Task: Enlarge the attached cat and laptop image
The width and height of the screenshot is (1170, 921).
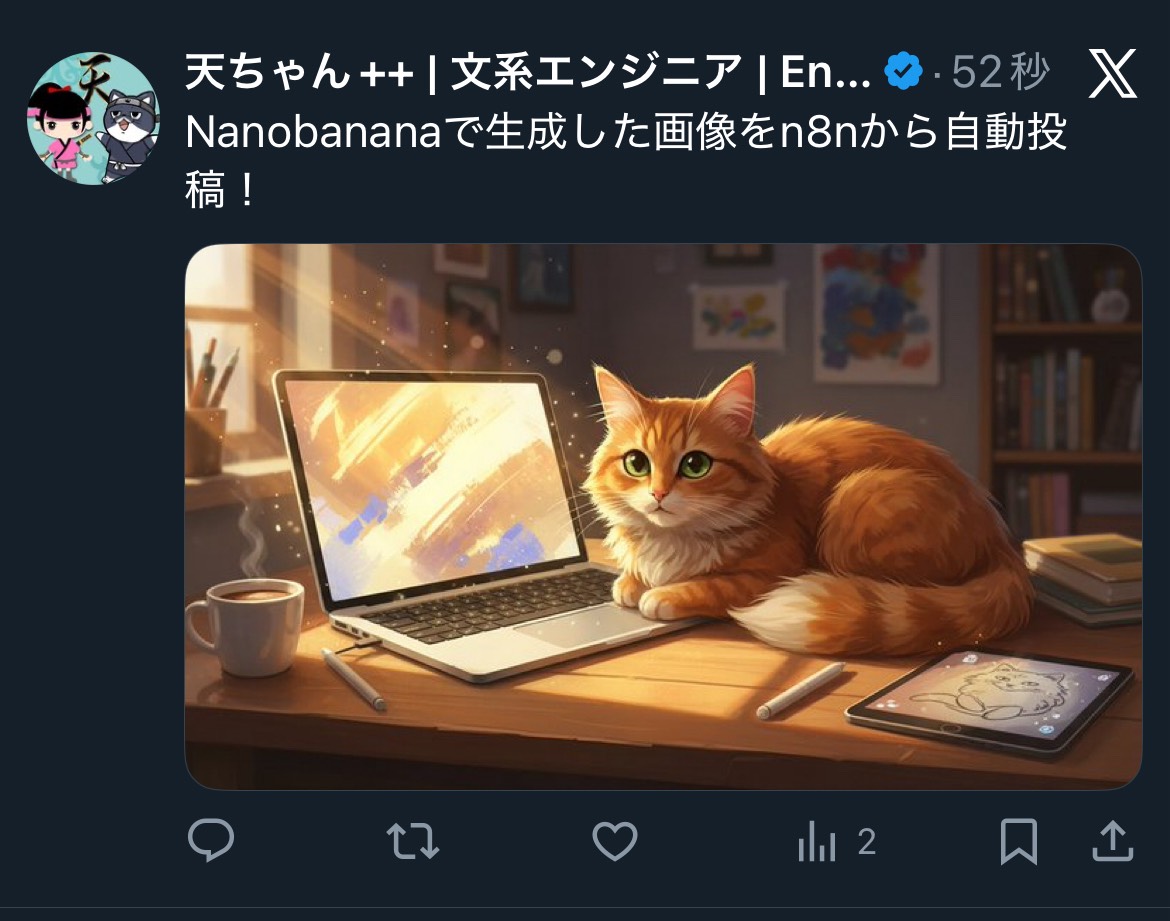Action: [x=663, y=516]
